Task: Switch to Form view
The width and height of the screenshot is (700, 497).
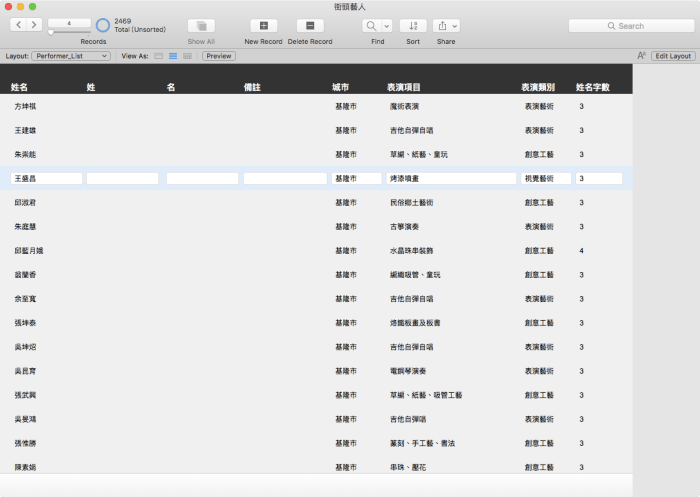Action: pos(159,56)
